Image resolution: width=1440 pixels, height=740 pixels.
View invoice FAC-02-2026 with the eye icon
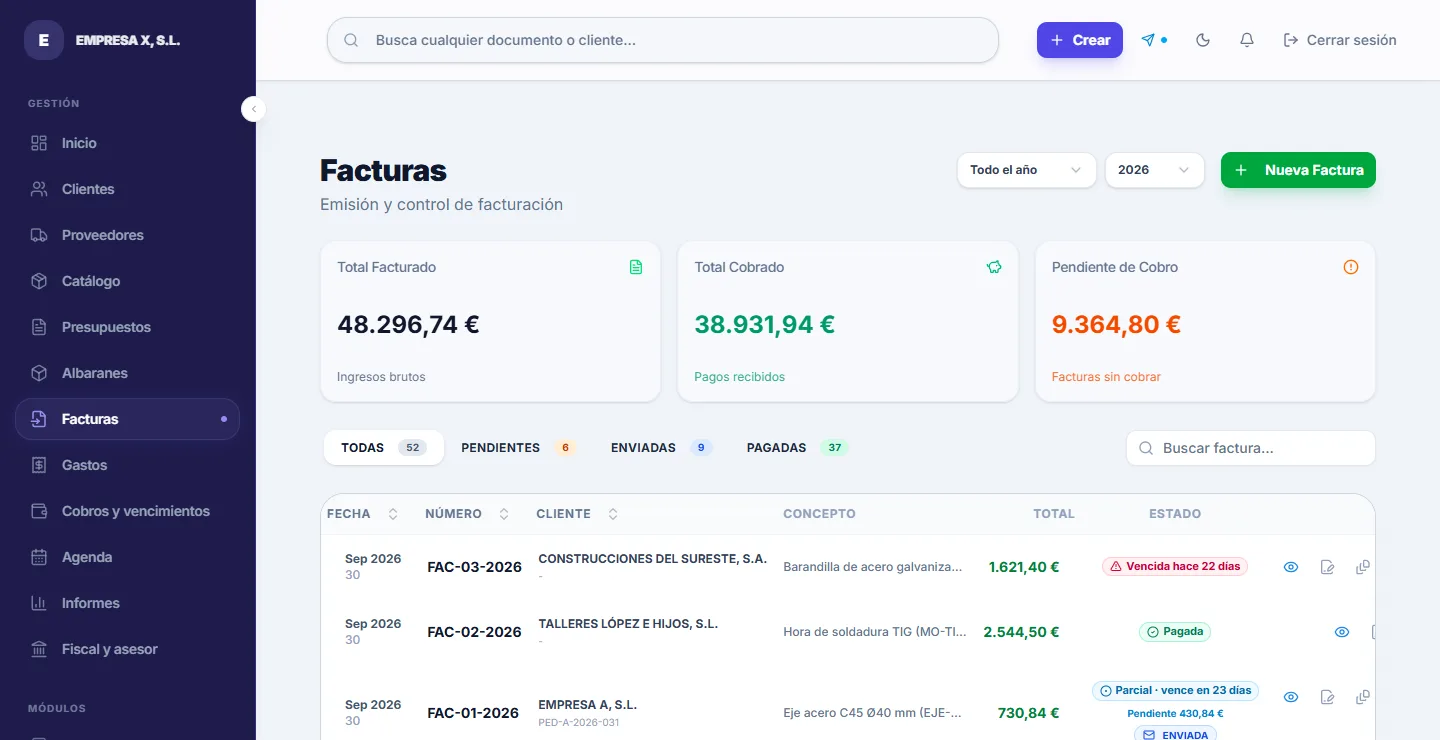[x=1342, y=632]
